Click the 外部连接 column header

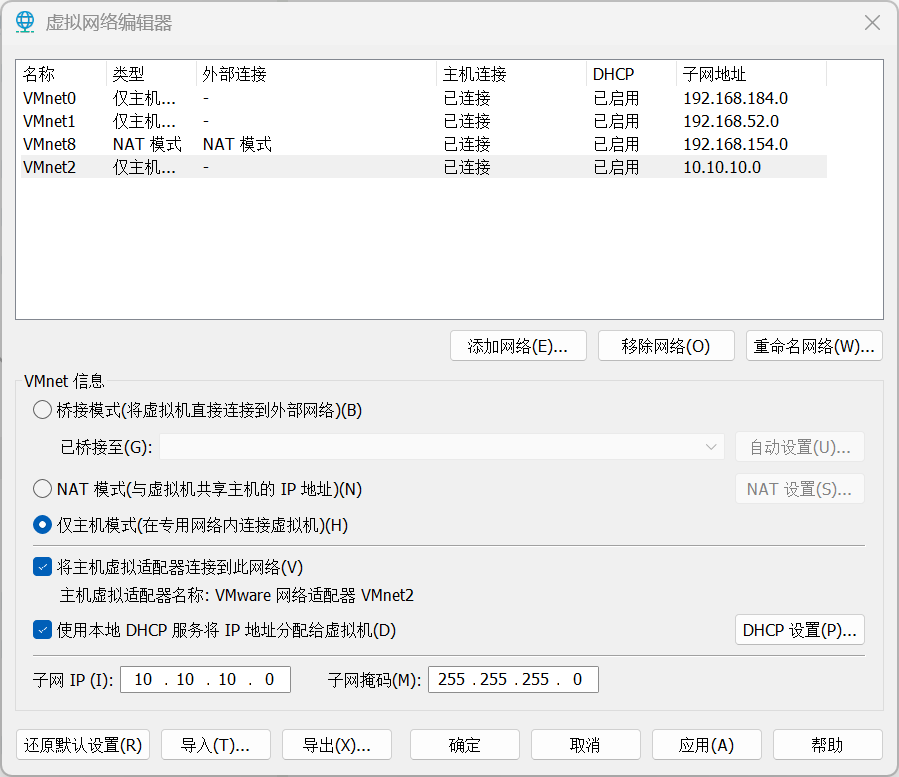pos(316,74)
